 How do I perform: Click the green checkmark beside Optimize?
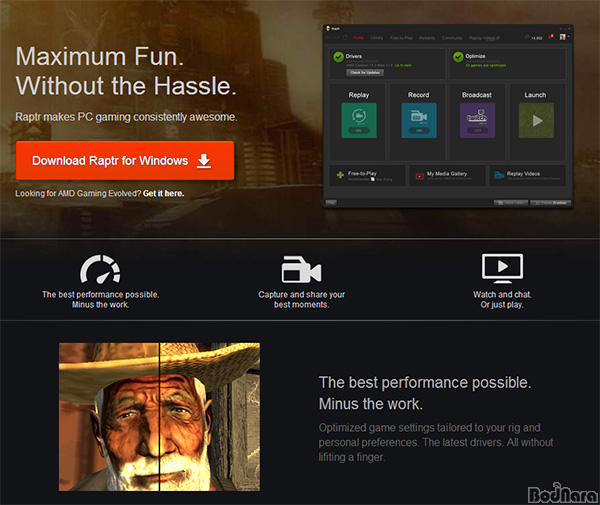(x=458, y=57)
